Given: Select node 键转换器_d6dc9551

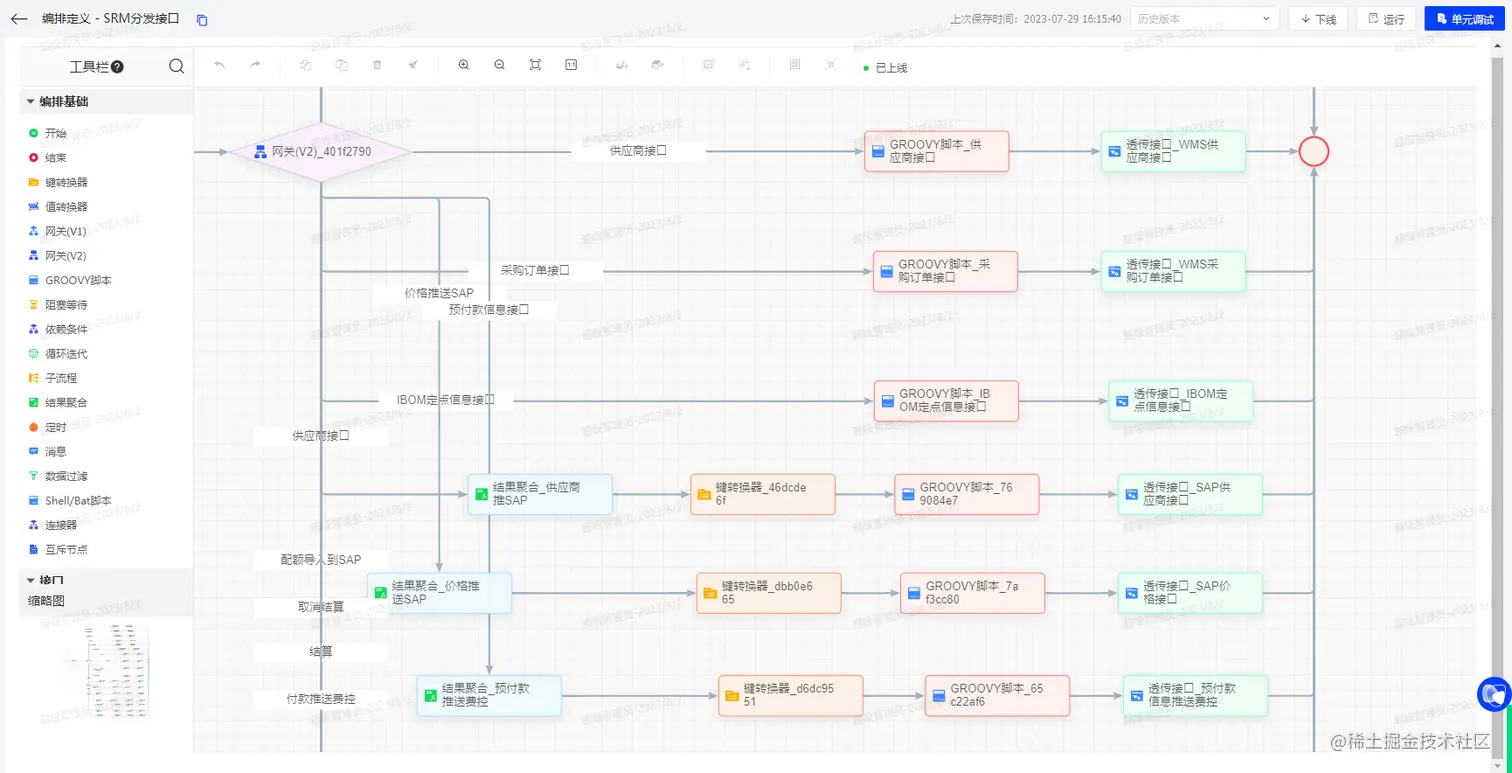Looking at the screenshot, I should [x=791, y=695].
